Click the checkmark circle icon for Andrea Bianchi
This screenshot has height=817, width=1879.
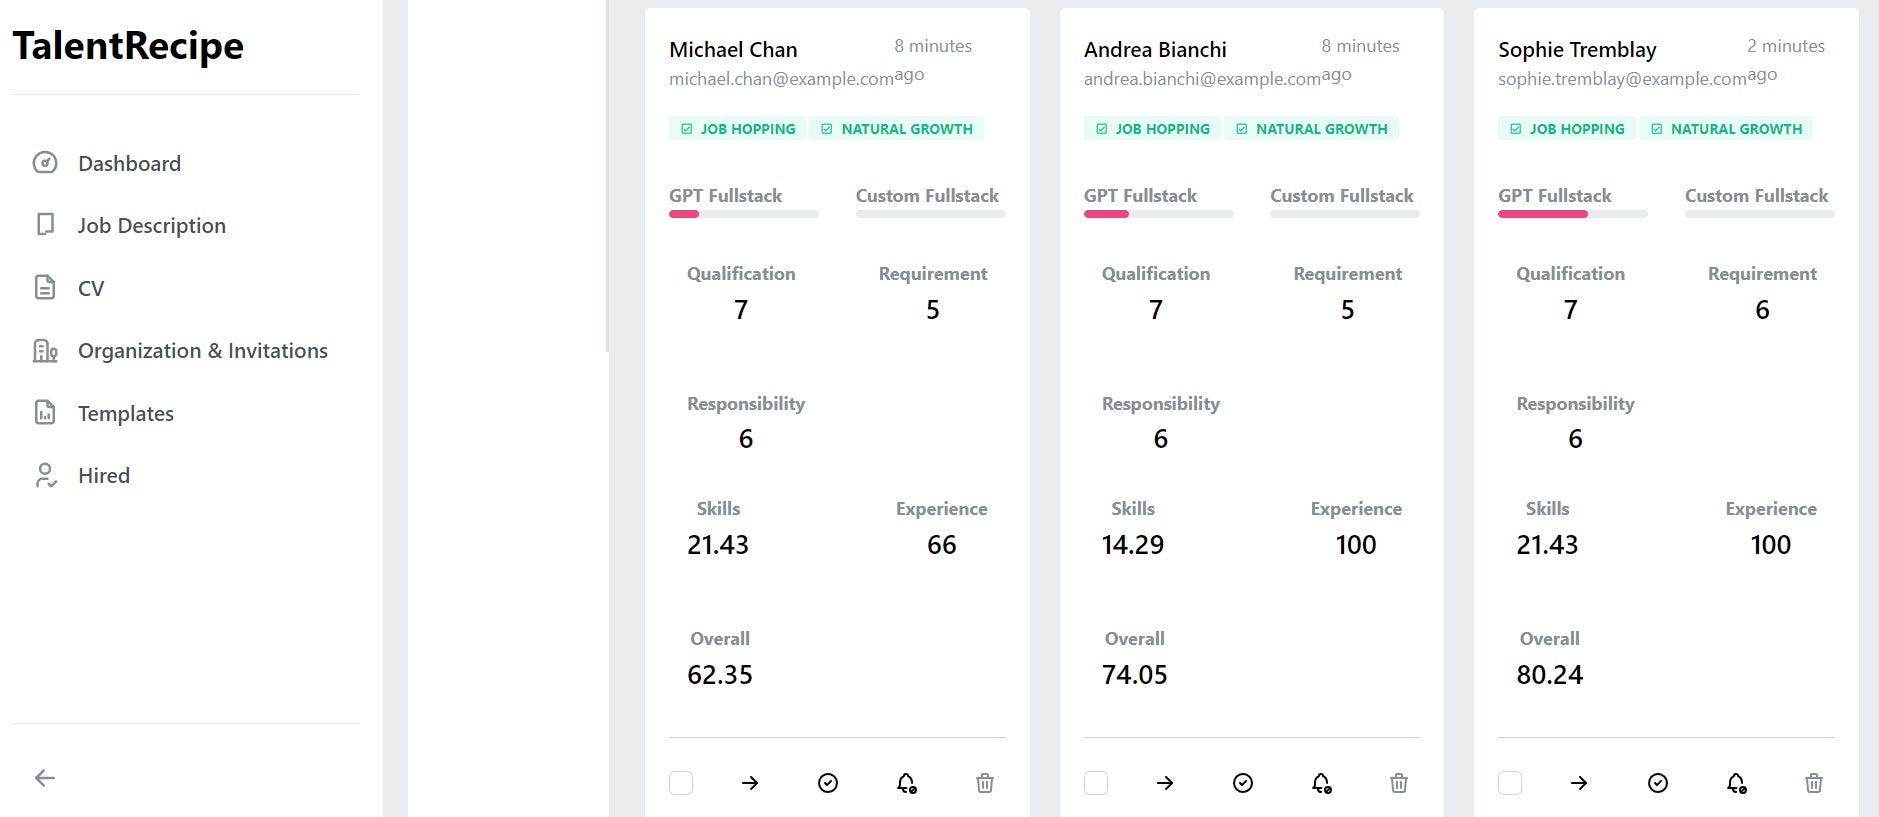pyautogui.click(x=1243, y=783)
